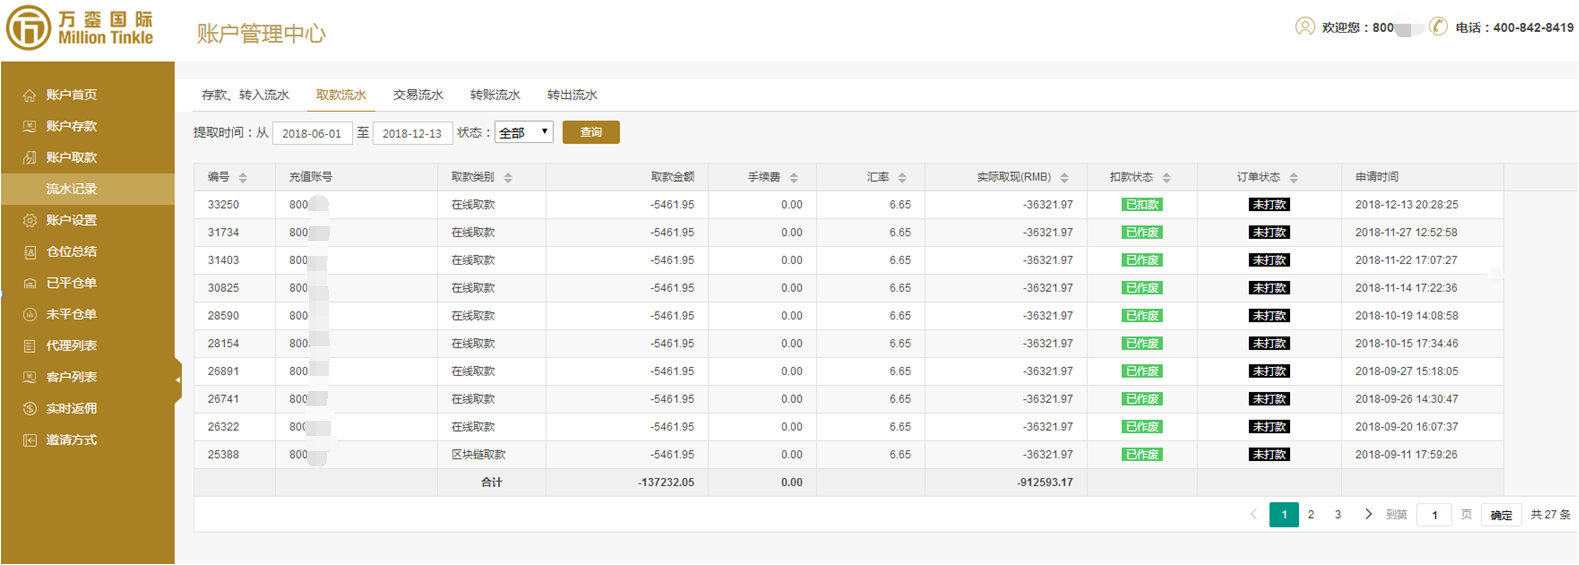
Task: Click the 确定 page jump button
Action: 1501,515
